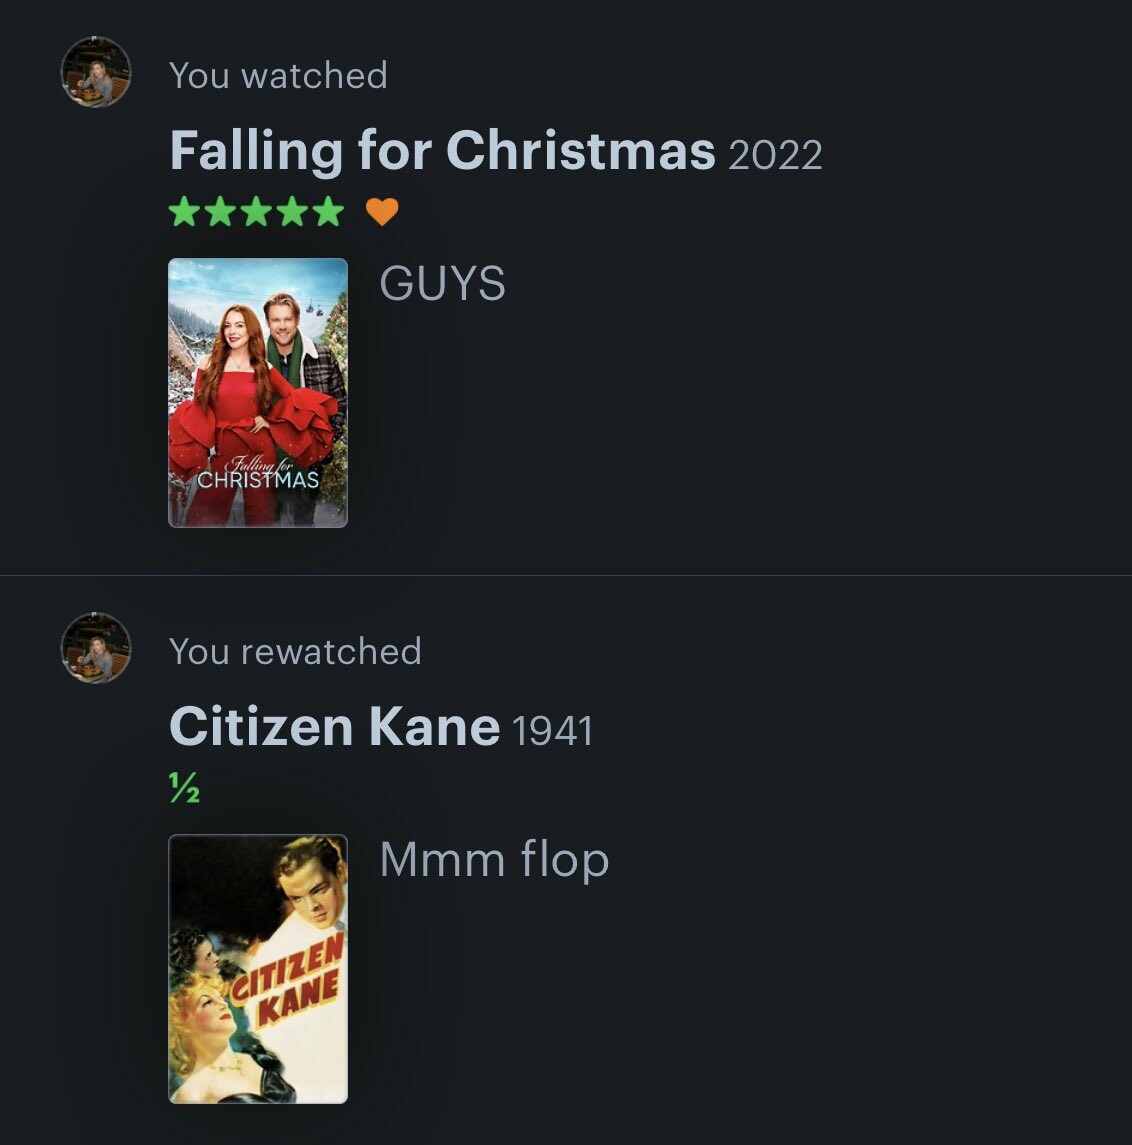Viewport: 1132px width, 1145px height.
Task: View the Citizen Kane poster
Action: [258, 968]
